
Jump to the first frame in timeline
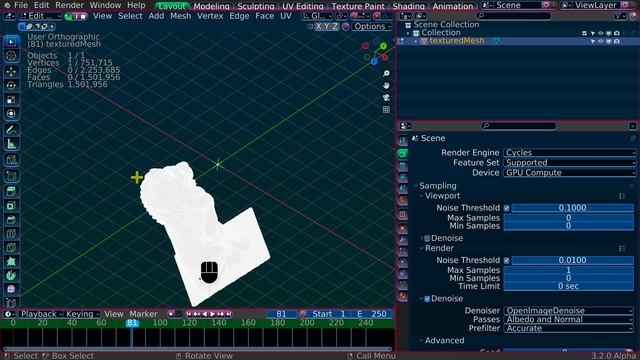tap(189, 314)
